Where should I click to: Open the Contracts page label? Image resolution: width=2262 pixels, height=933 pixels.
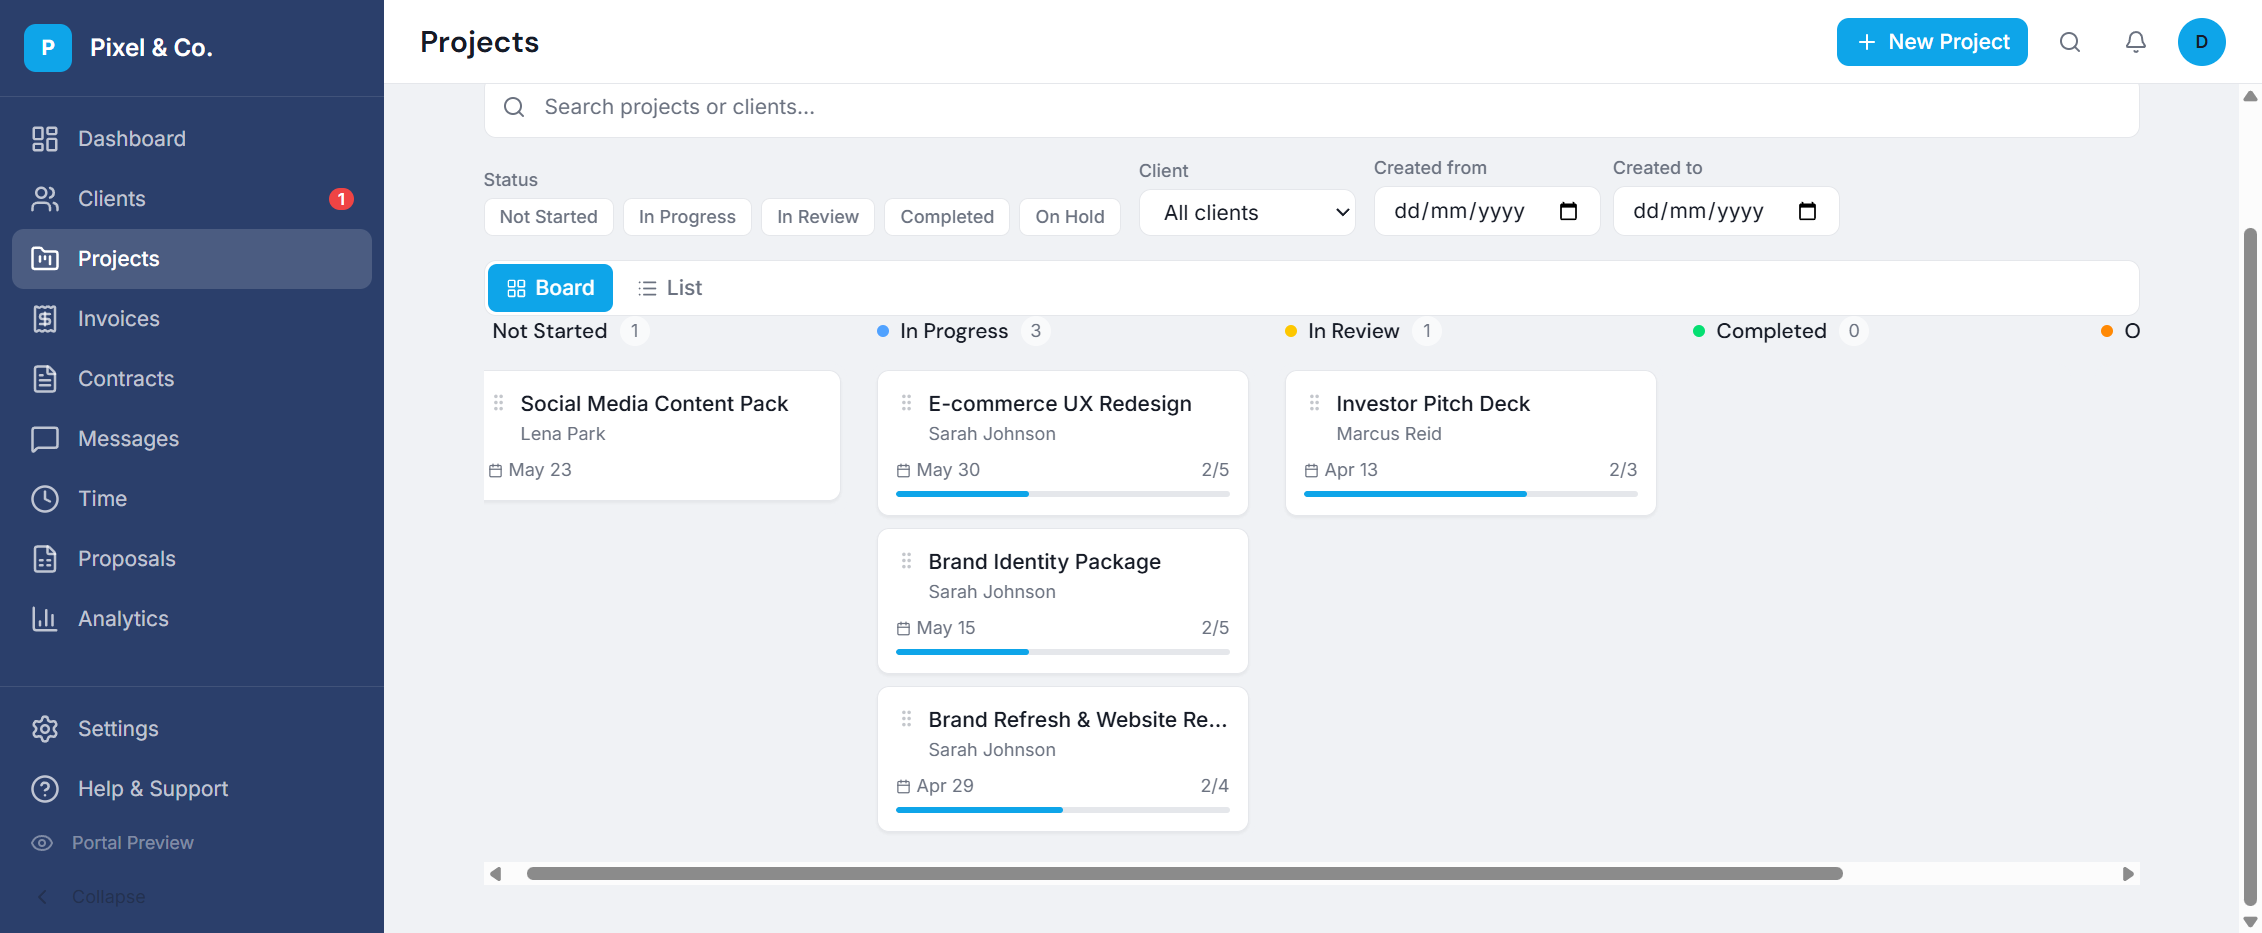(x=126, y=379)
